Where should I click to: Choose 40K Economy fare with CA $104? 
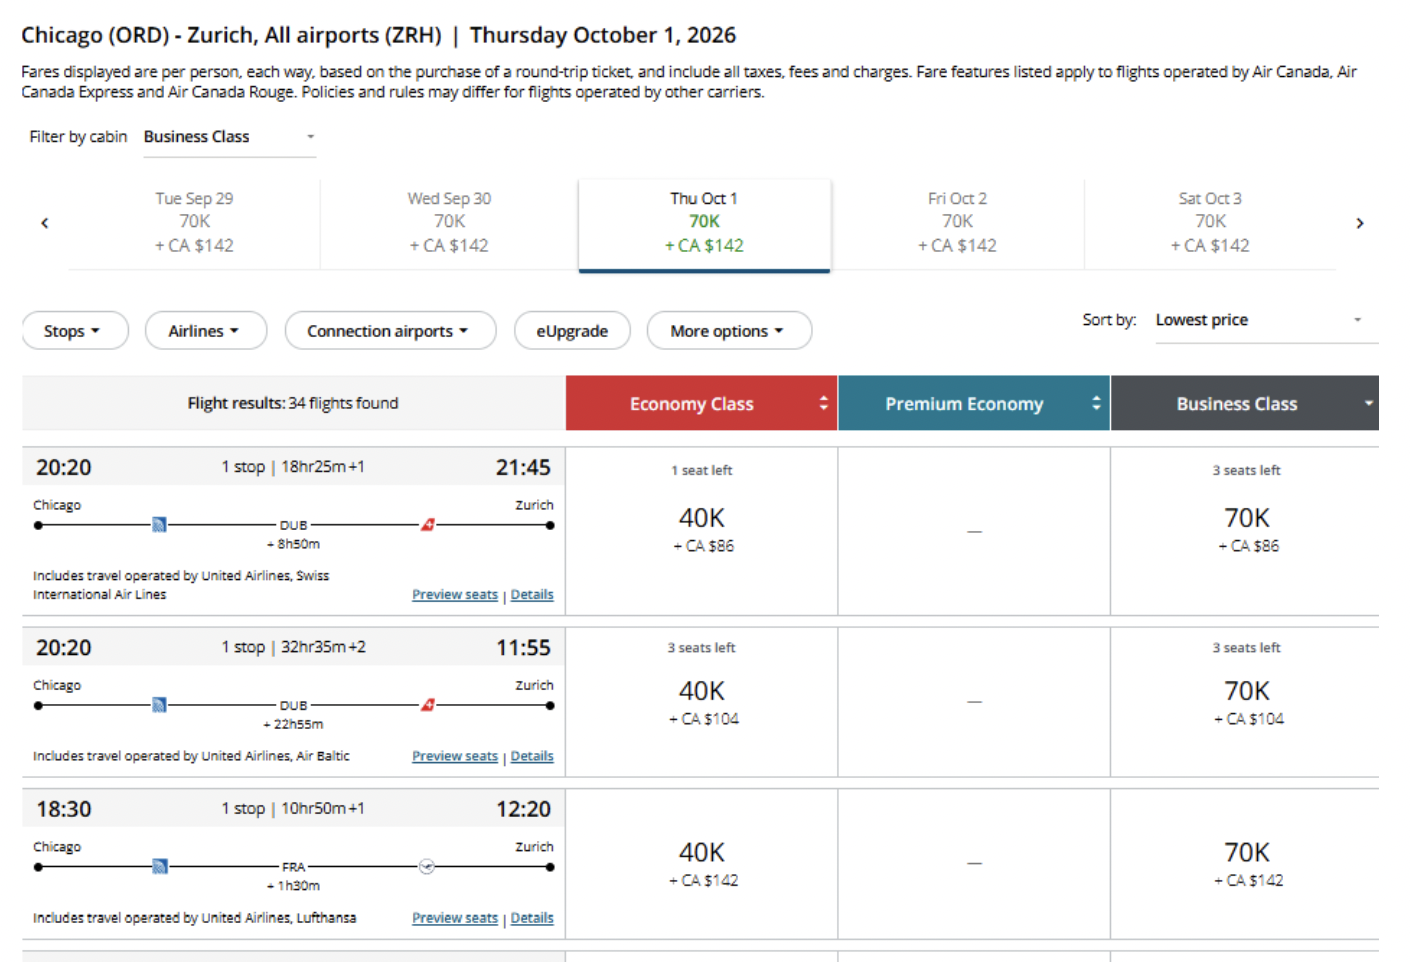pos(702,702)
